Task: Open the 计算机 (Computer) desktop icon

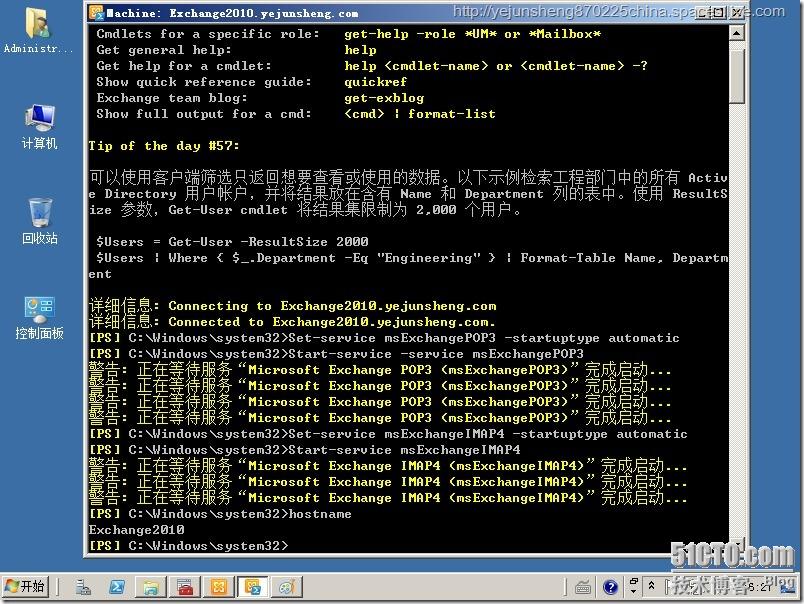Action: [39, 126]
